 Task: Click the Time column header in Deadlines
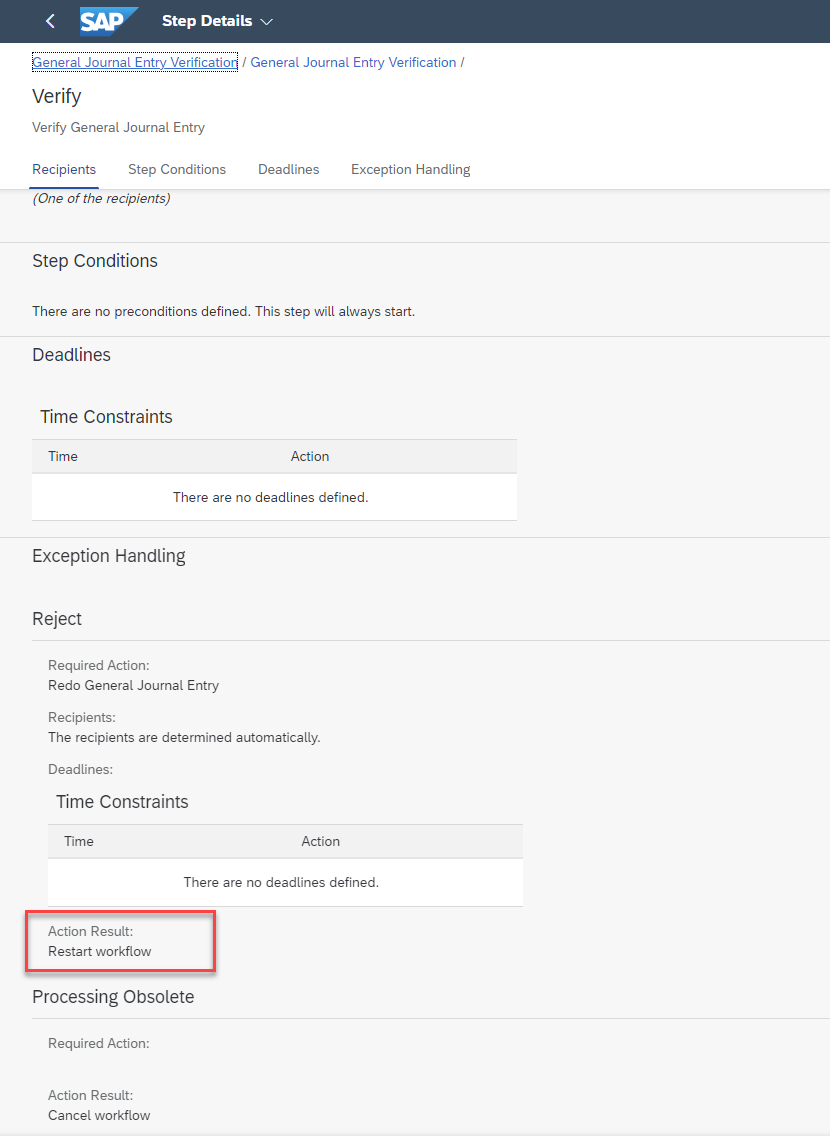tap(63, 456)
